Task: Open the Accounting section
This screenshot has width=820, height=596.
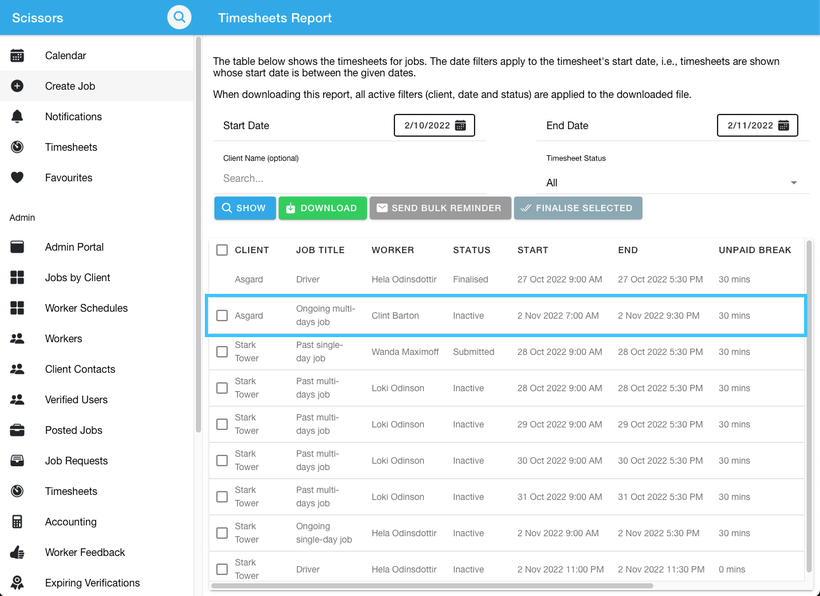Action: [x=70, y=521]
